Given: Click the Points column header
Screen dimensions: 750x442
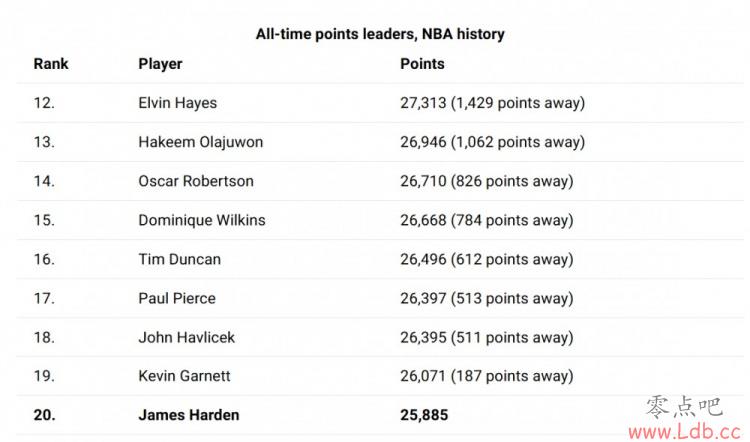Looking at the screenshot, I should (422, 64).
